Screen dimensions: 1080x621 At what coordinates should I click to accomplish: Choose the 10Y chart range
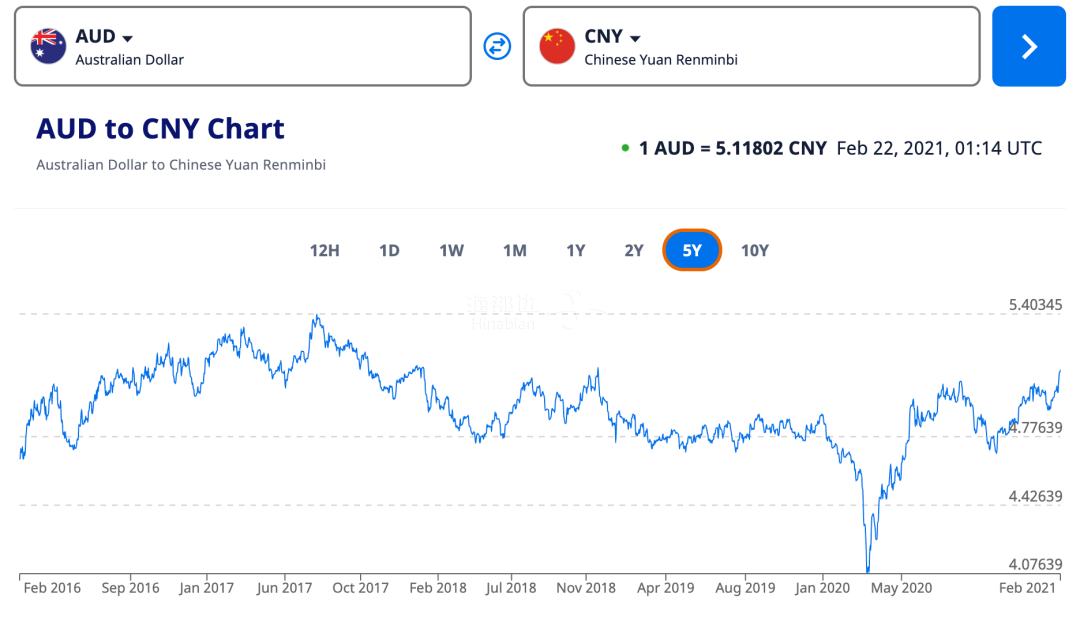click(754, 250)
